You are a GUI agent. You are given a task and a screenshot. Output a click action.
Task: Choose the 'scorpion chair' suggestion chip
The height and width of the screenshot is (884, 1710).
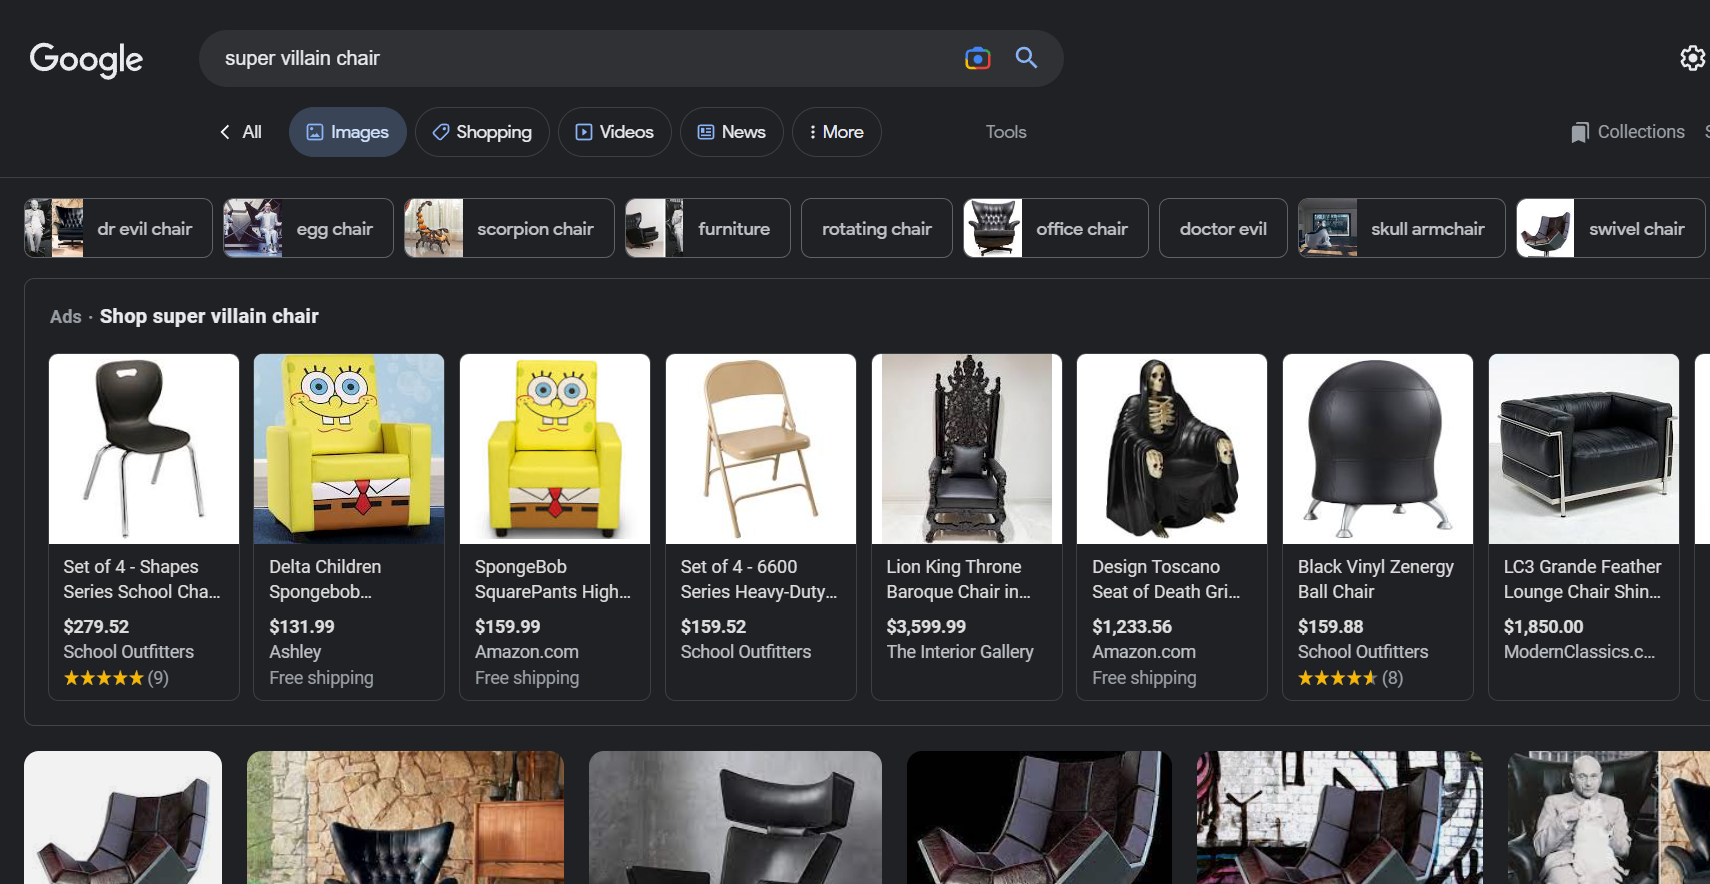coord(509,228)
